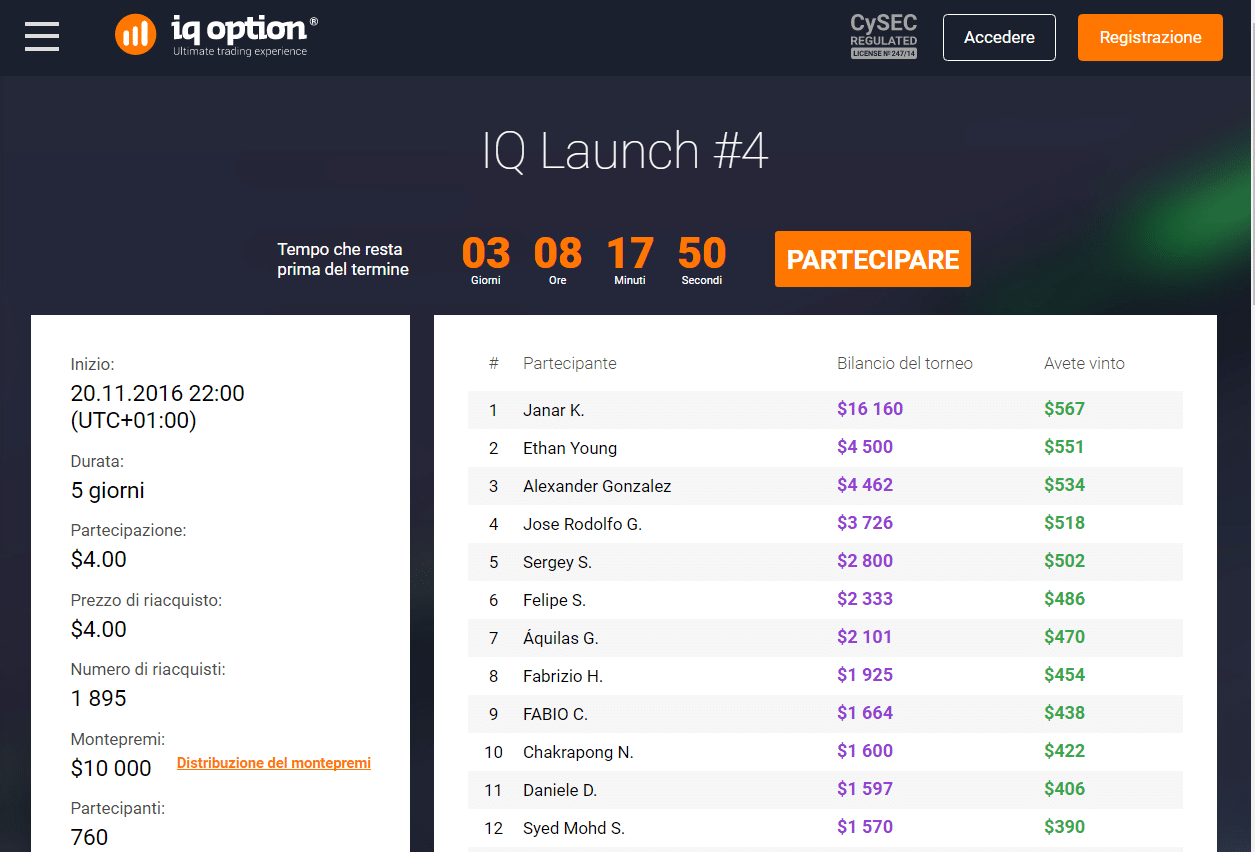Click the 1 895 rebuys count

[99, 698]
